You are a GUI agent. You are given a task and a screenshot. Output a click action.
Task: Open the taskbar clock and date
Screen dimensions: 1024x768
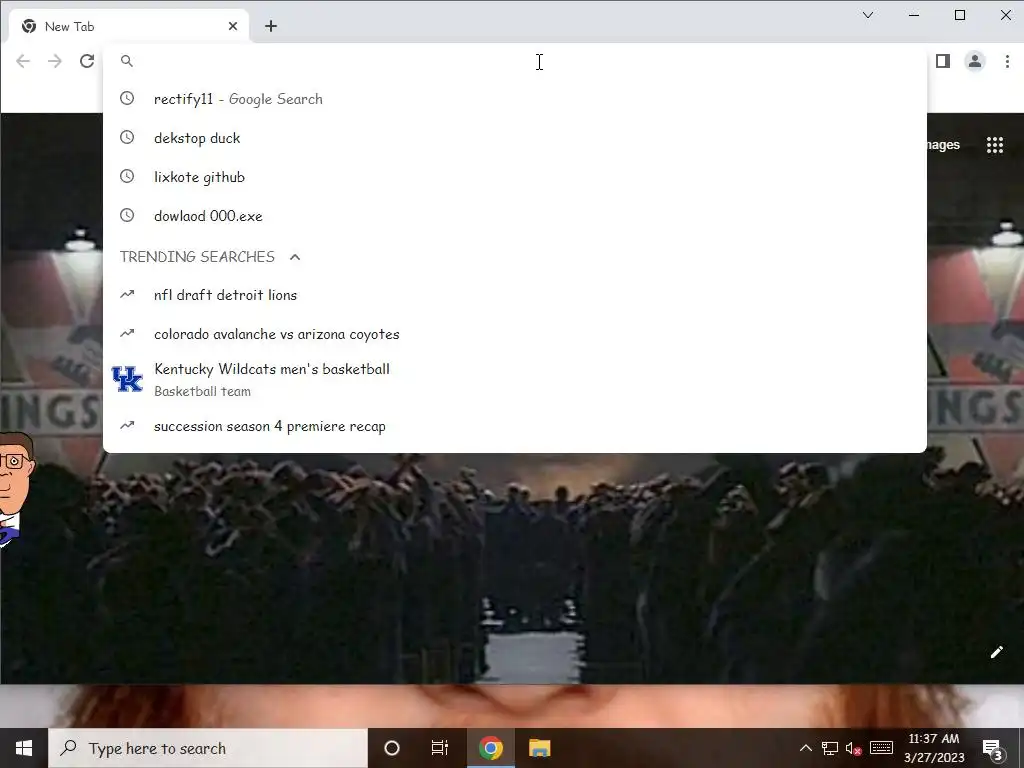click(934, 748)
